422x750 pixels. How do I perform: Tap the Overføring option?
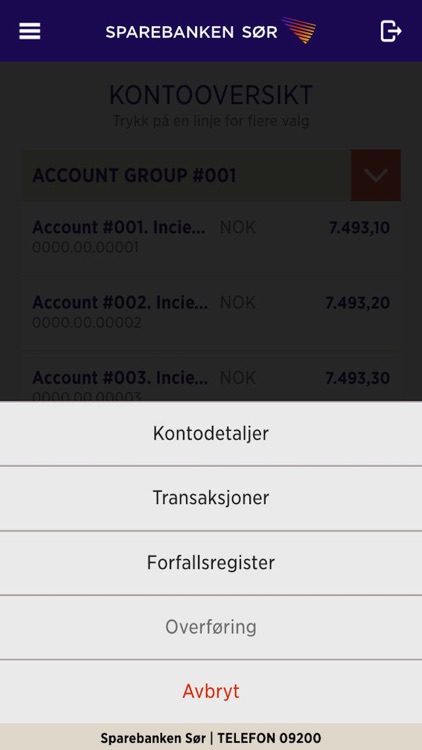pos(211,627)
